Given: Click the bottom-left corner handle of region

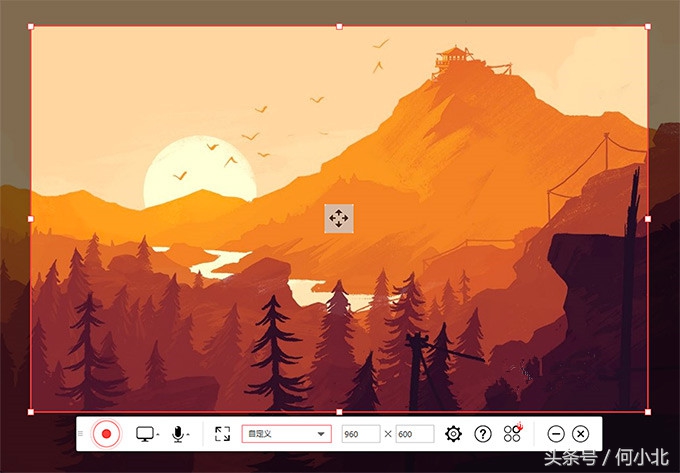Looking at the screenshot, I should click(x=31, y=412).
